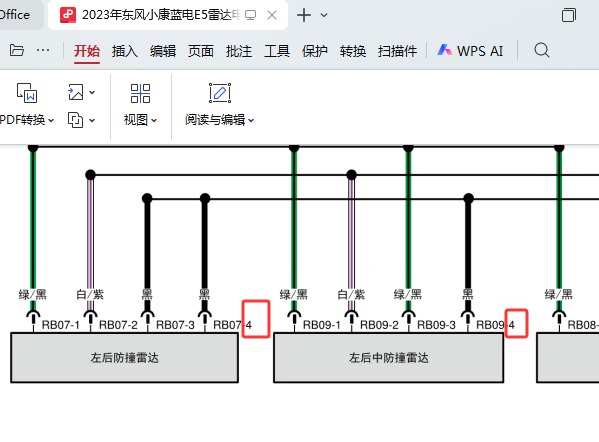Add a new tab with plus button

304,15
